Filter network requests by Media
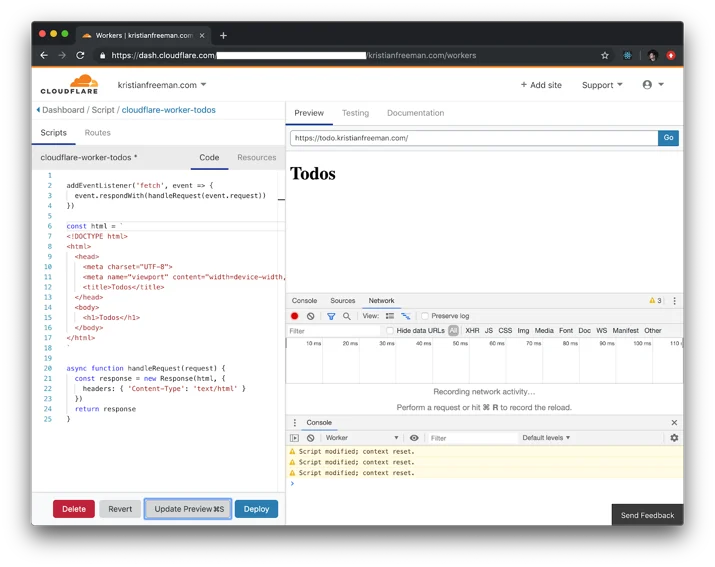 coord(544,331)
